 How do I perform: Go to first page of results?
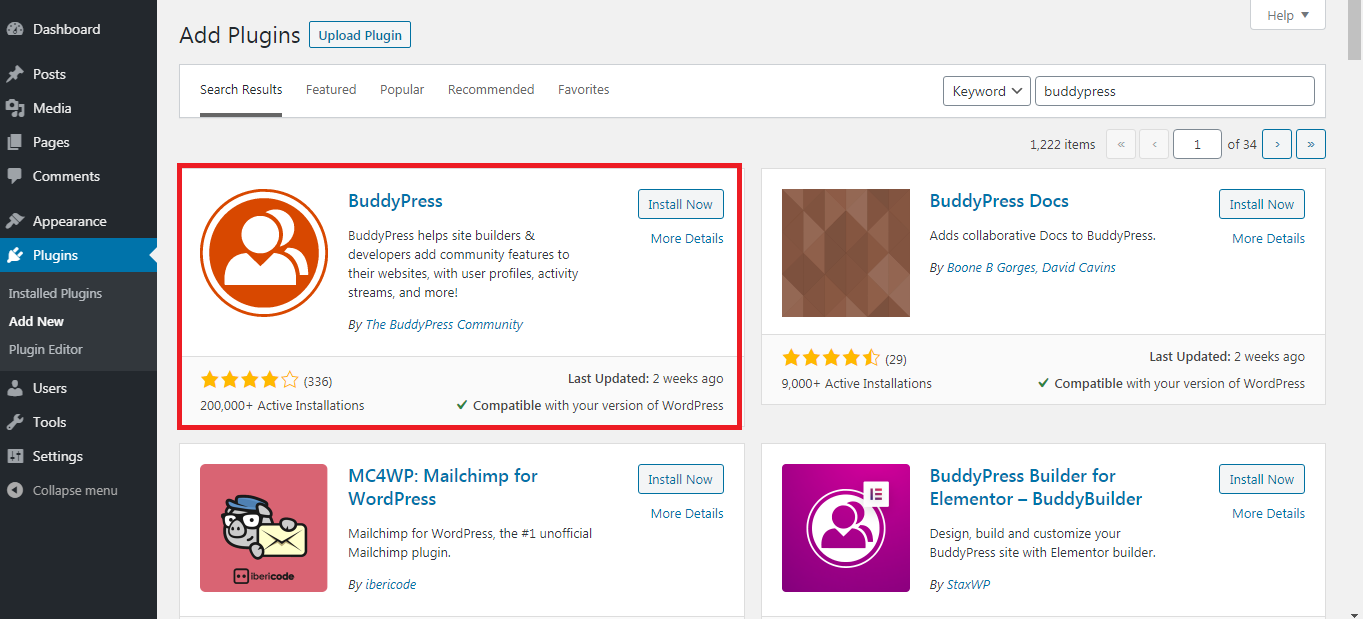1120,144
